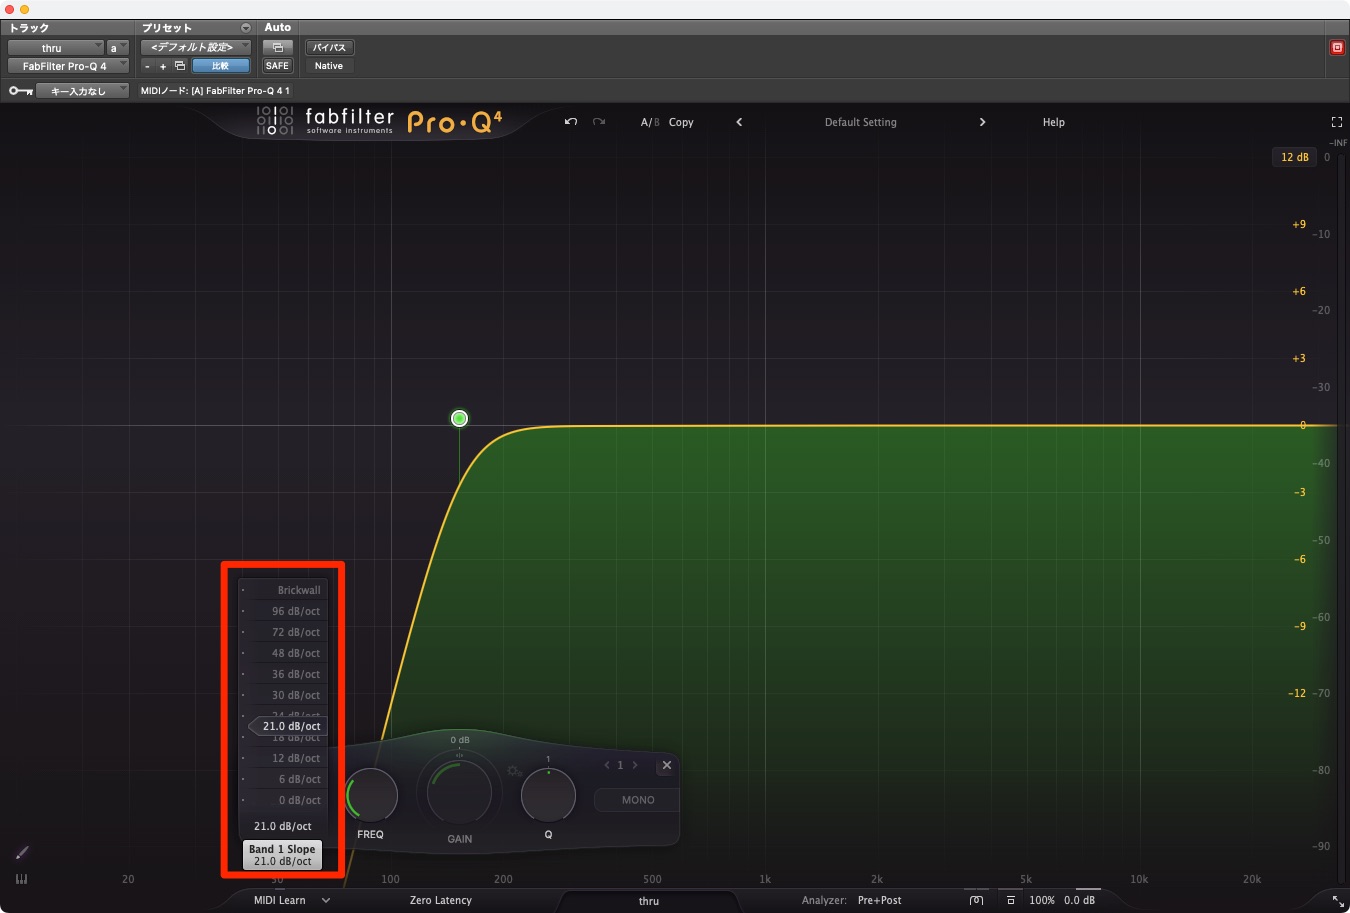
Task: Click the 0.0 dB output gain value
Action: point(1080,900)
